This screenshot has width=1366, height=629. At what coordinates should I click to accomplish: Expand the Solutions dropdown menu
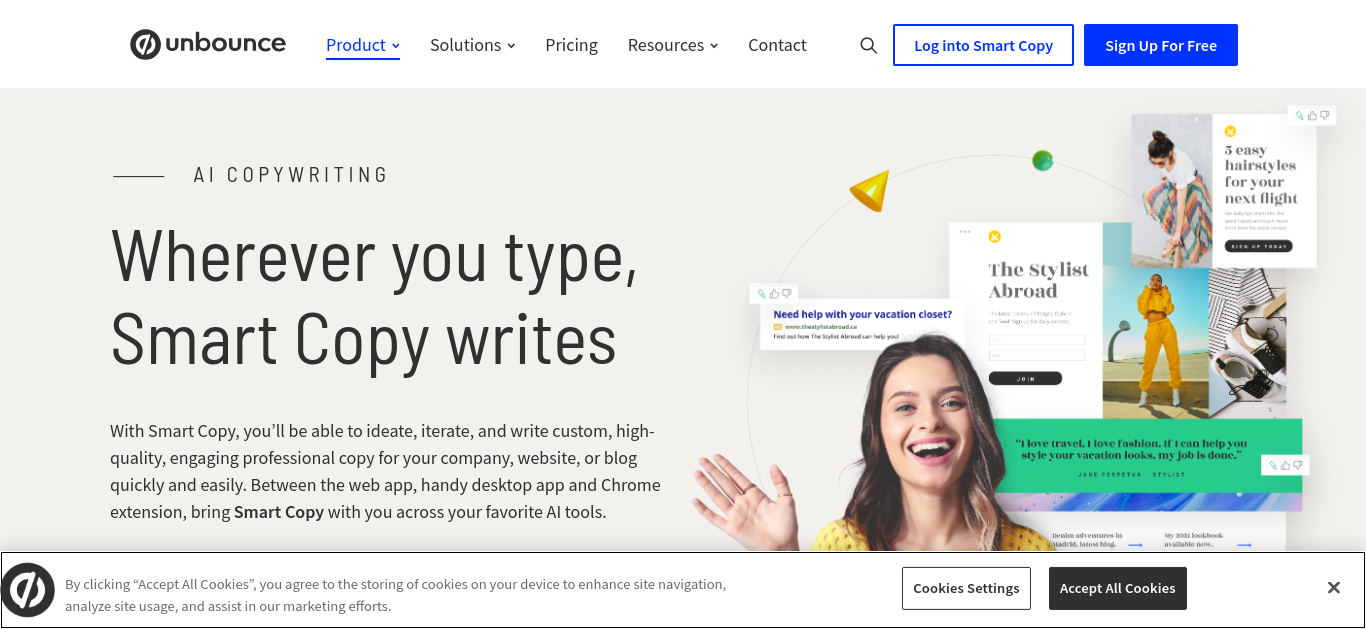(473, 45)
